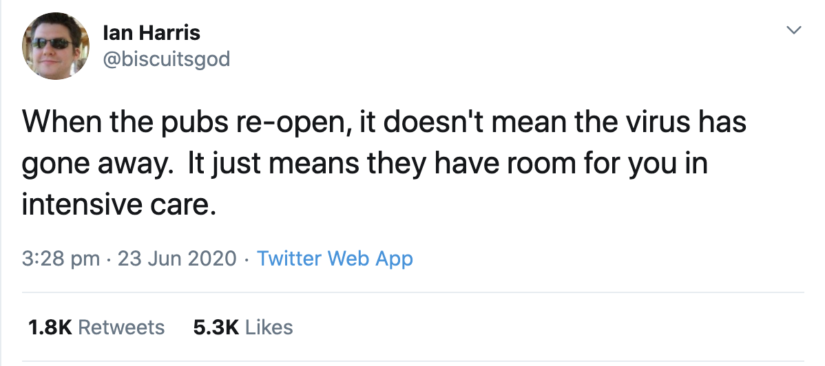Open the 3:28 pm timestamp link

(x=61, y=259)
